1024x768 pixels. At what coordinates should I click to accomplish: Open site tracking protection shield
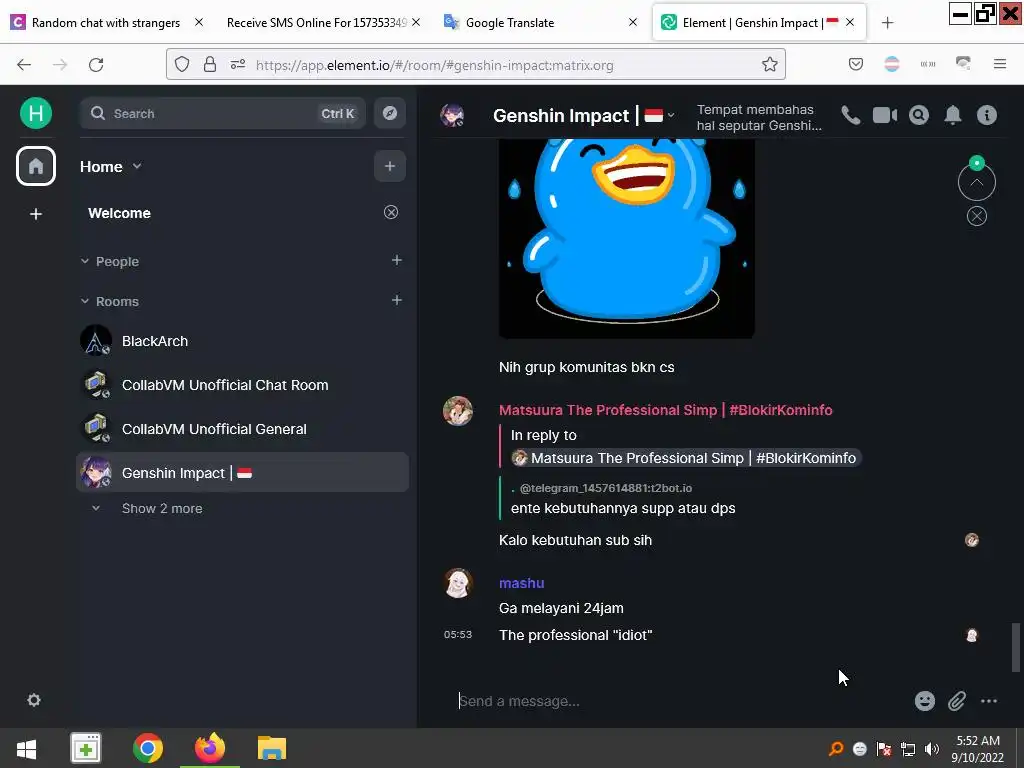[x=182, y=64]
